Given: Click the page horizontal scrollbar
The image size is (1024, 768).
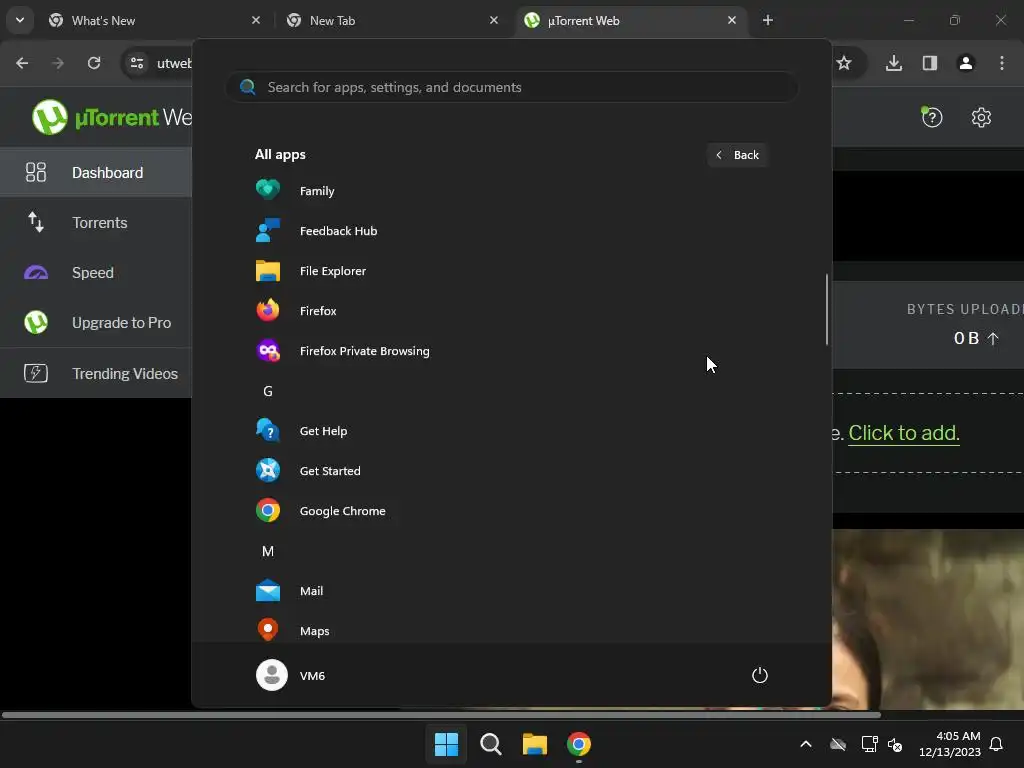Looking at the screenshot, I should point(441,714).
